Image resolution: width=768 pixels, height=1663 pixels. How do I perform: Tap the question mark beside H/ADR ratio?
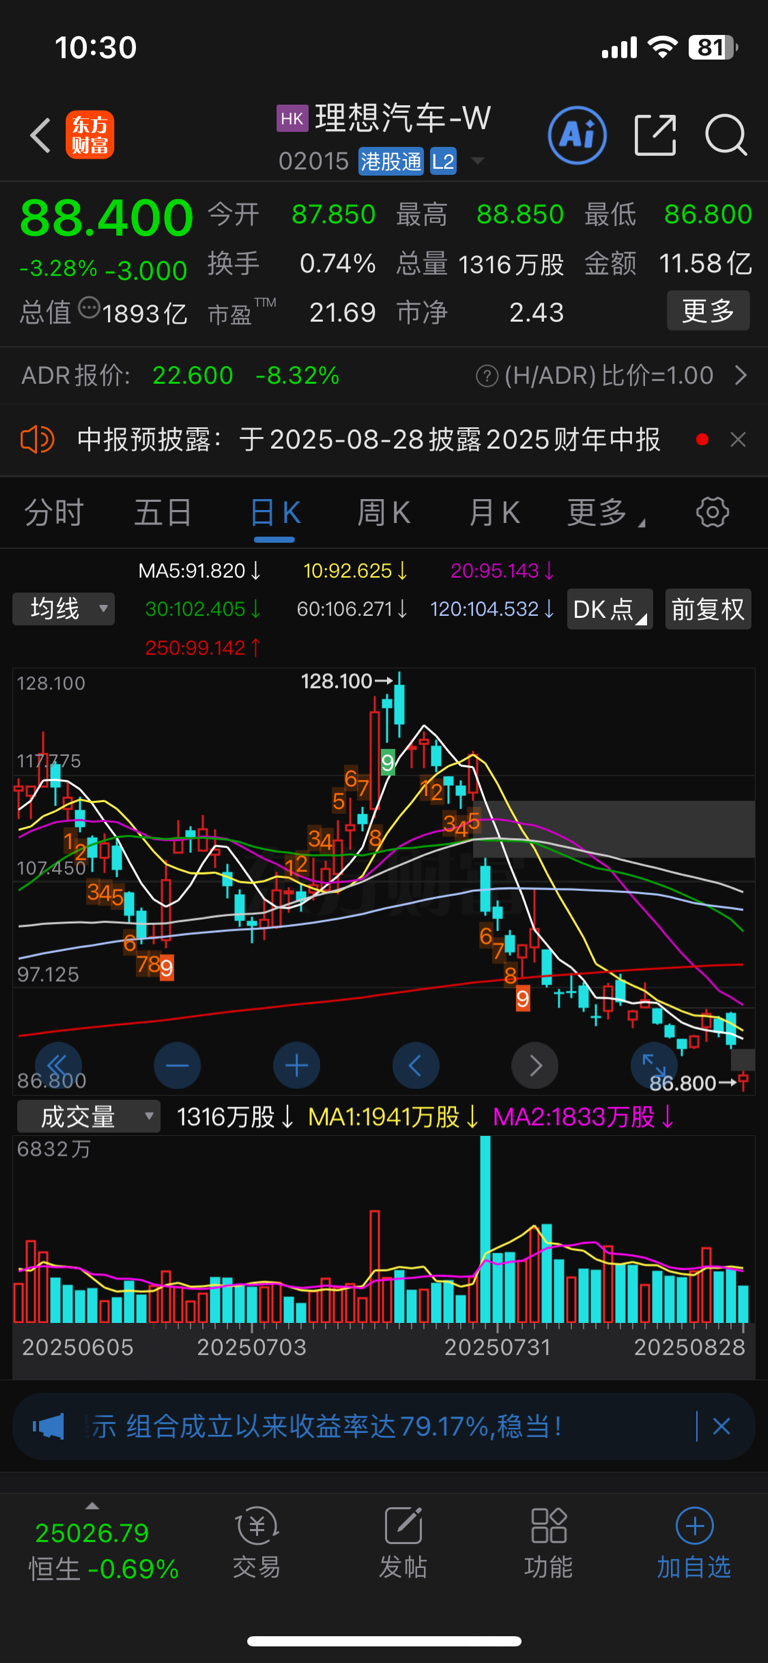[487, 376]
